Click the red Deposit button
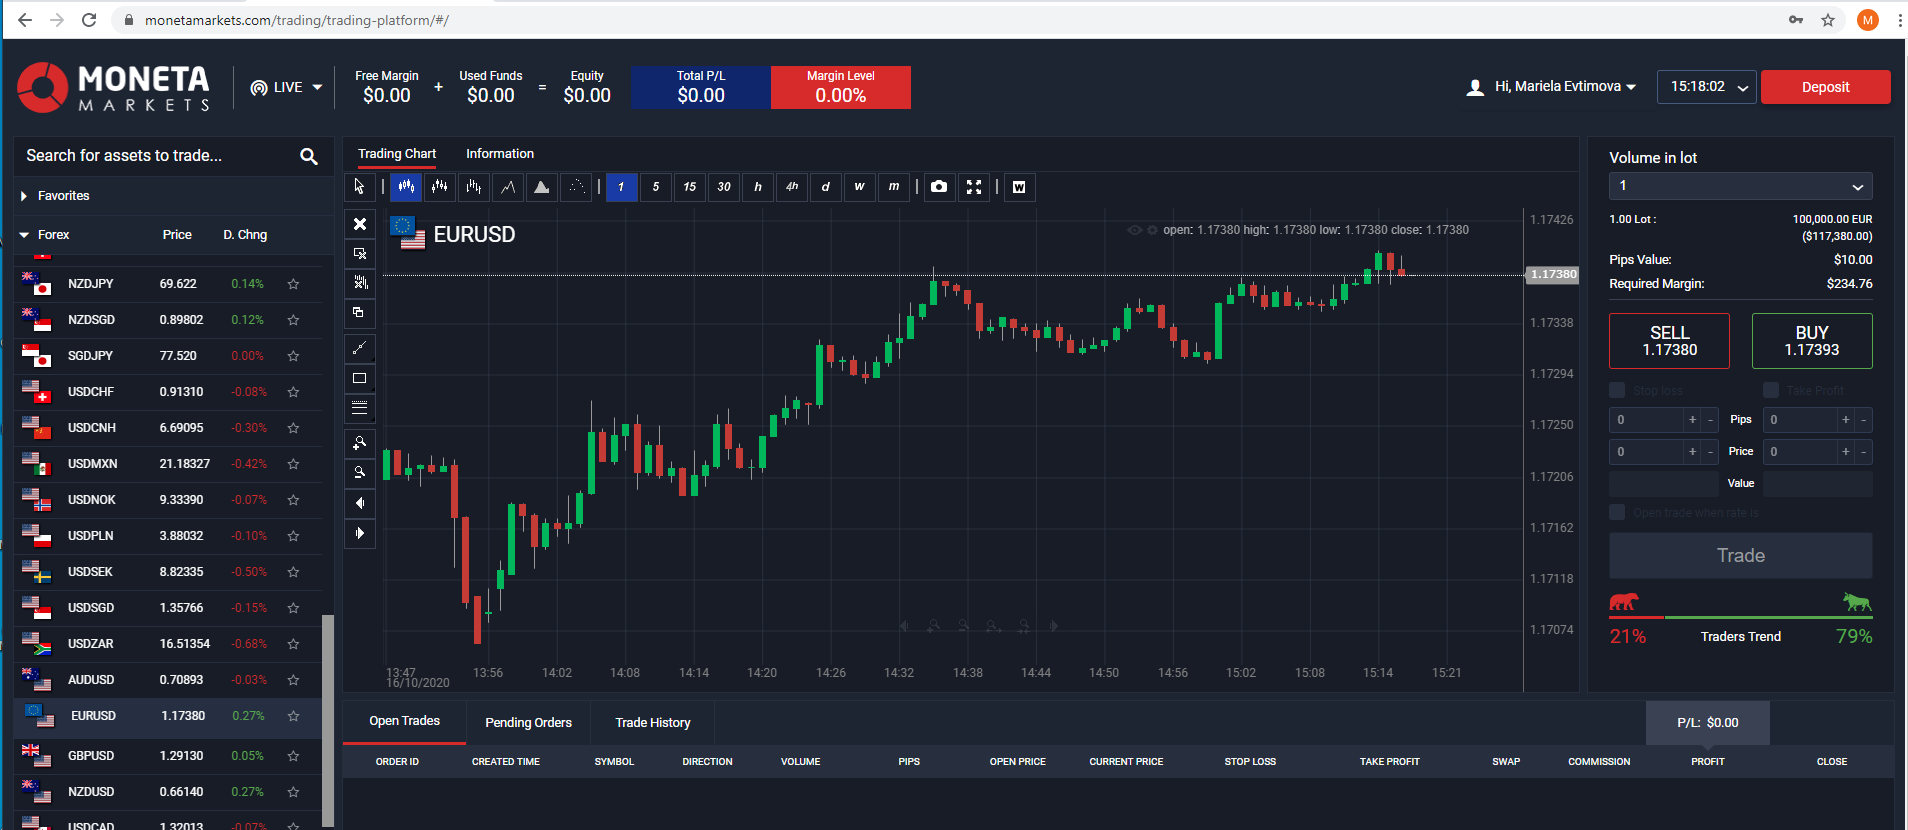The image size is (1908, 830). [x=1825, y=87]
